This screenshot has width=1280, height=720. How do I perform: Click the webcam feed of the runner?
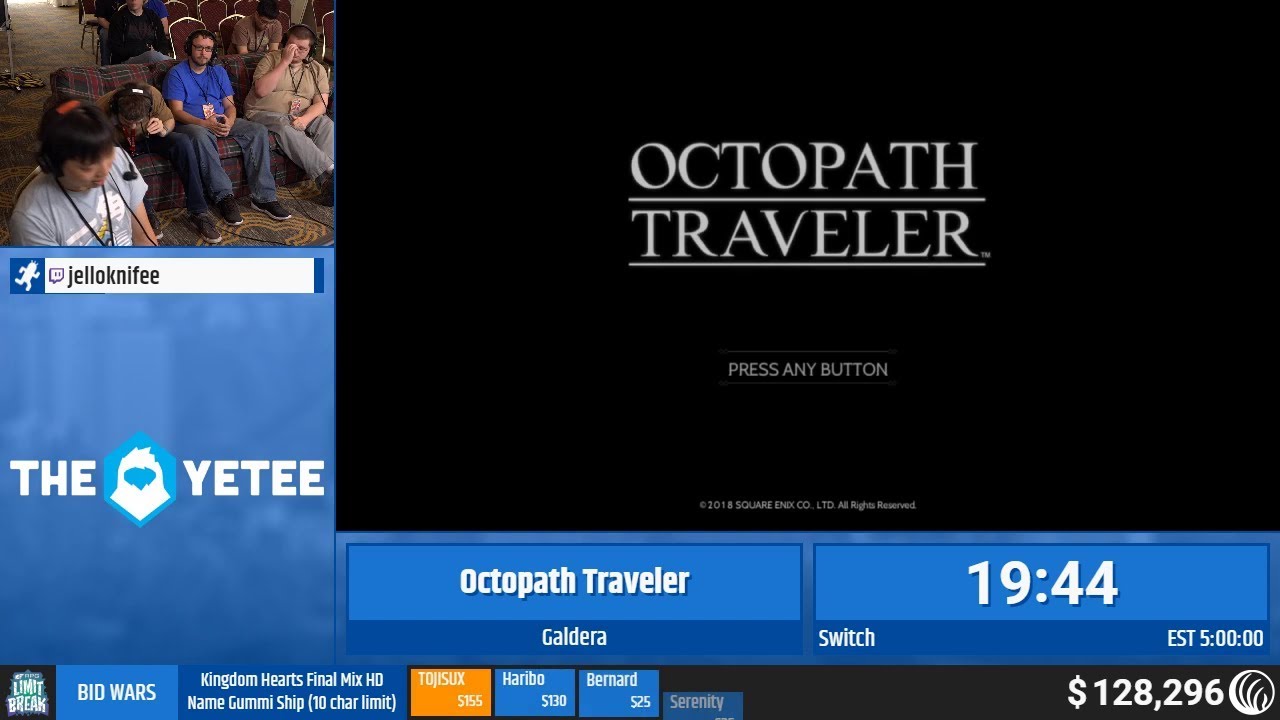(x=167, y=123)
